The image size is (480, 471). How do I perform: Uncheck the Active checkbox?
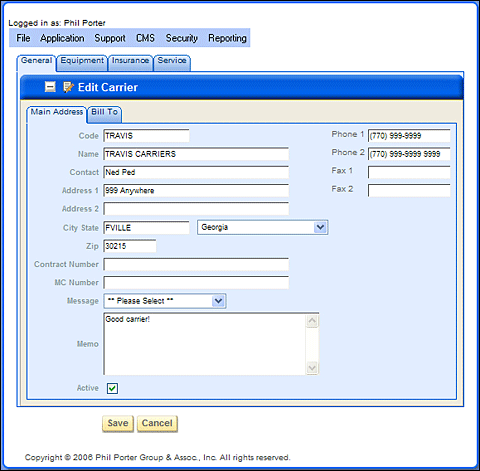(112, 388)
